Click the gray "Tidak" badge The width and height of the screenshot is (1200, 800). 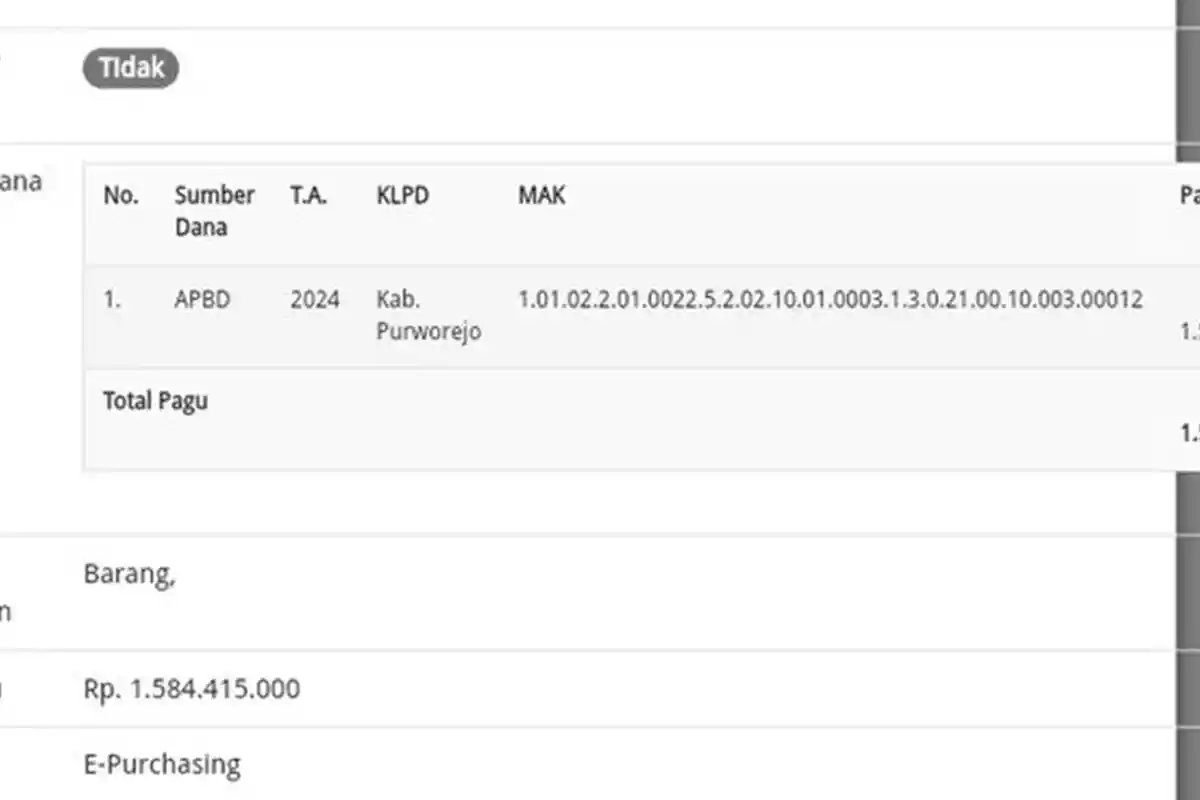pyautogui.click(x=131, y=69)
